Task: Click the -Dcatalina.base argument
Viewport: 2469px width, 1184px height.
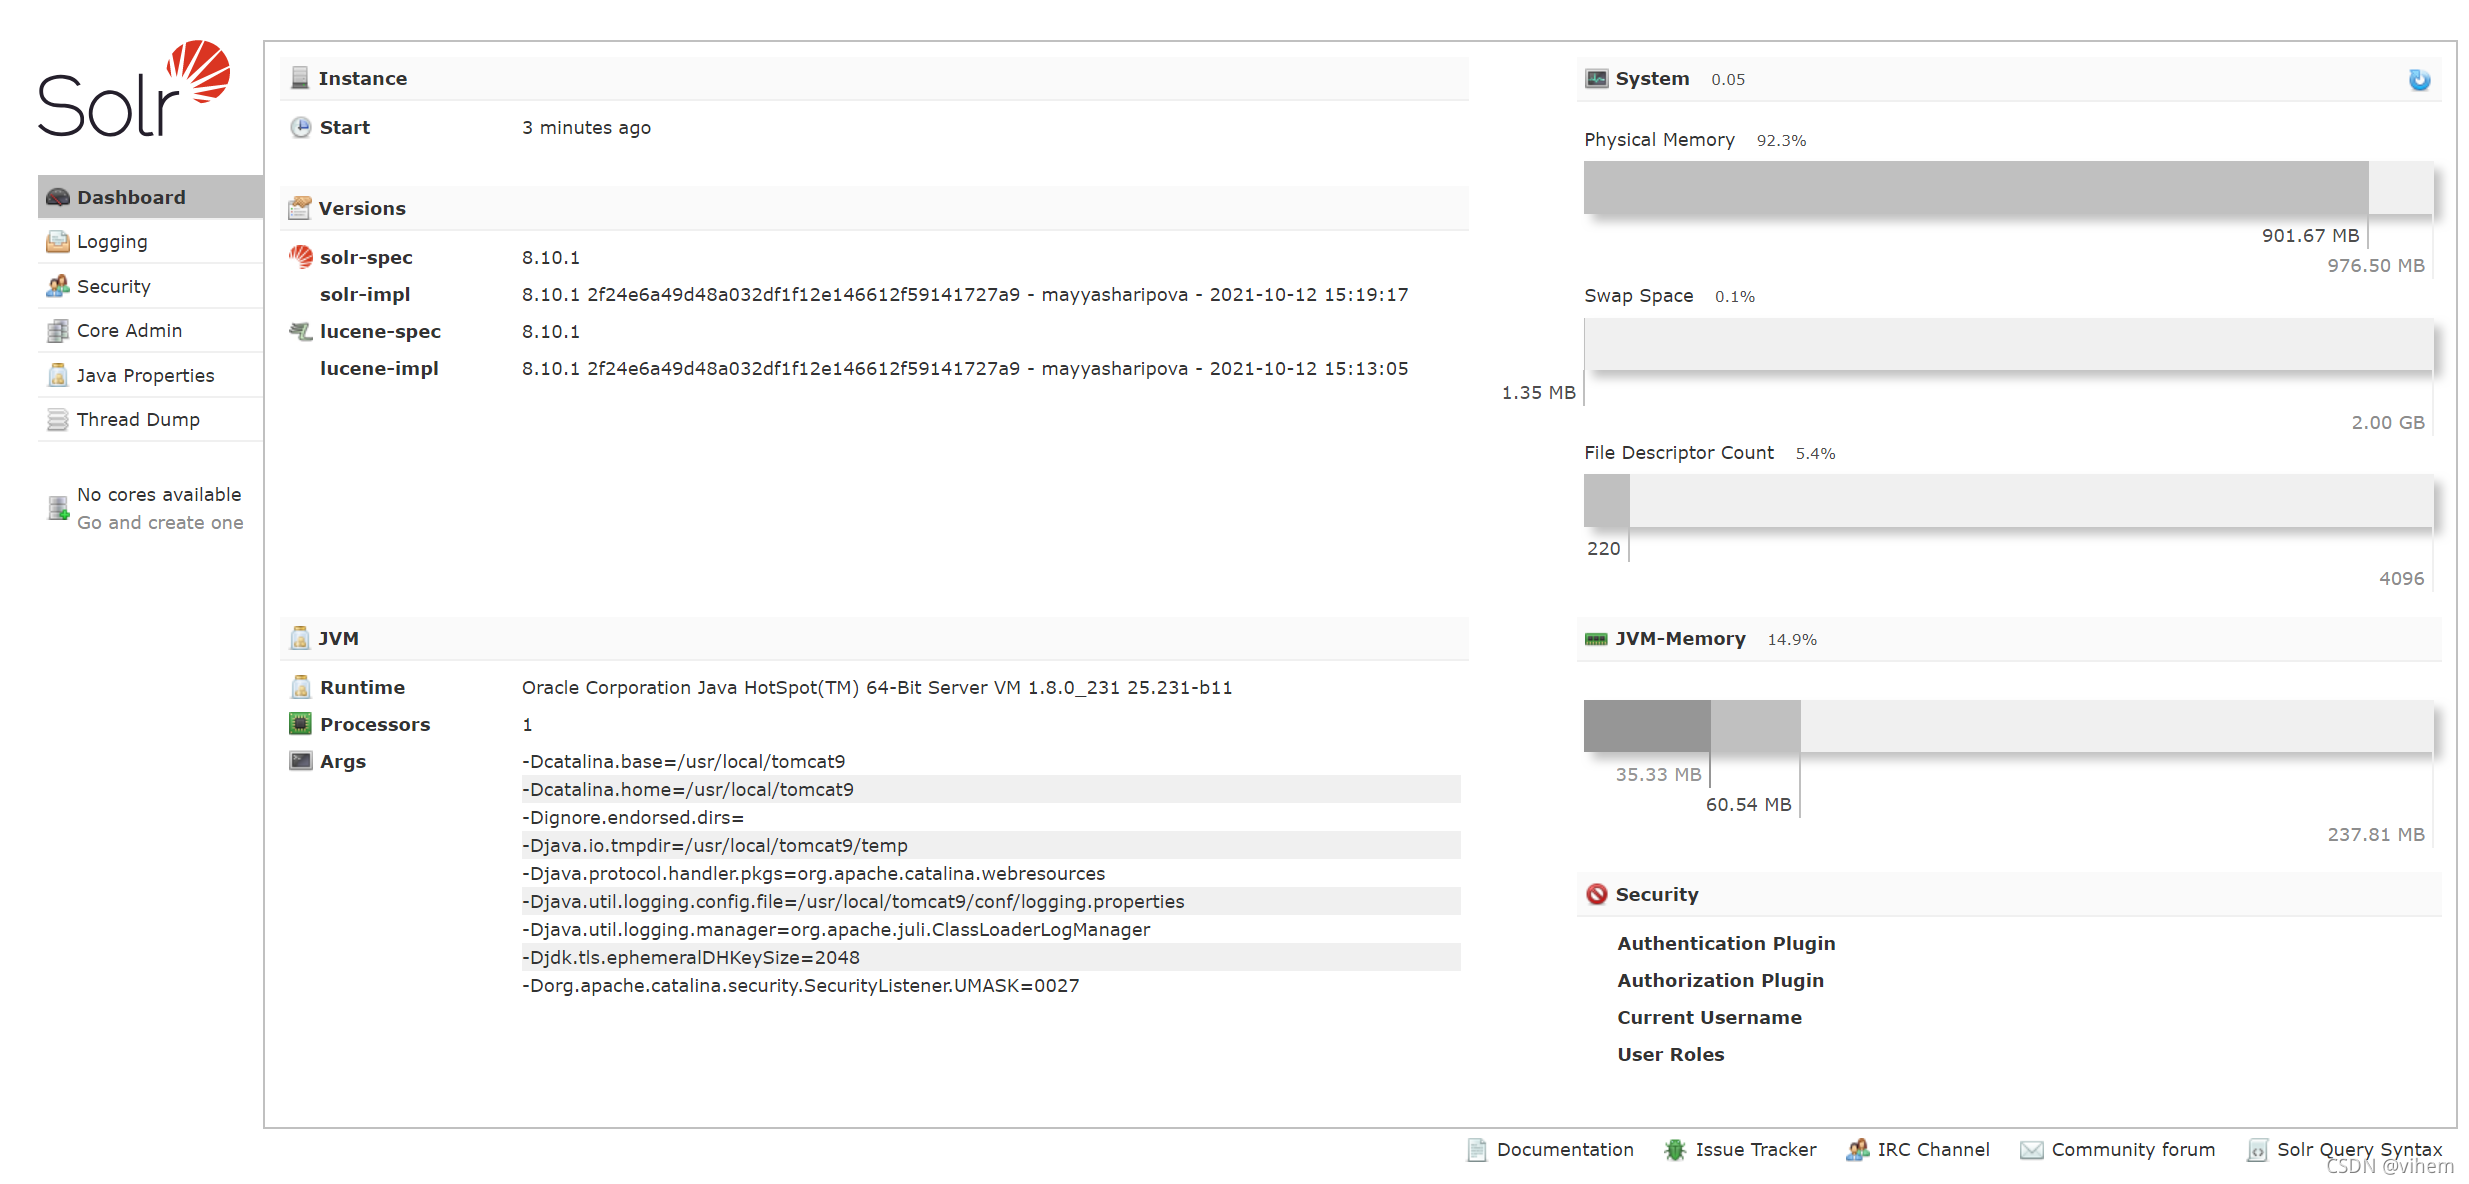Action: click(683, 761)
